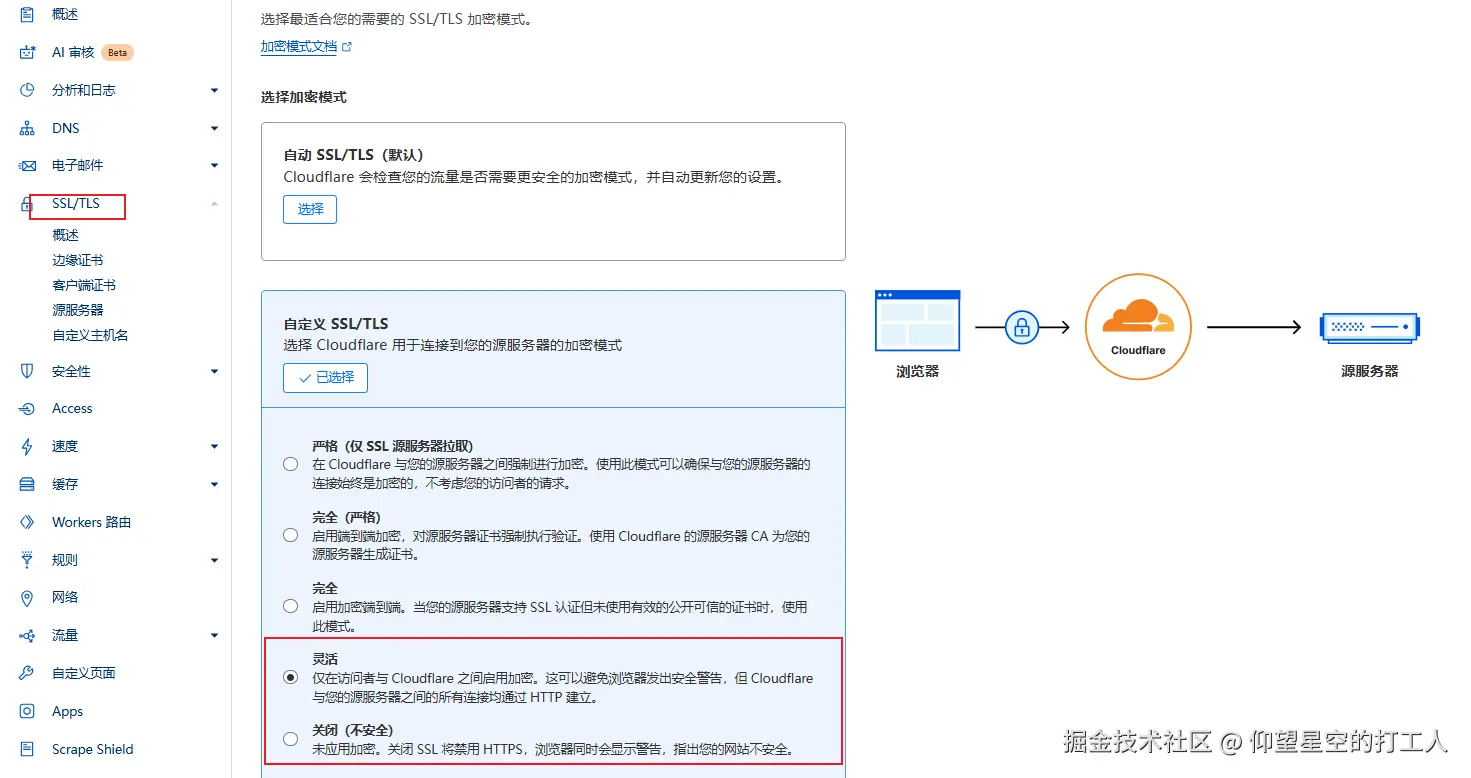Click the 自定义页面 wrench icon
The image size is (1471, 778).
click(28, 673)
